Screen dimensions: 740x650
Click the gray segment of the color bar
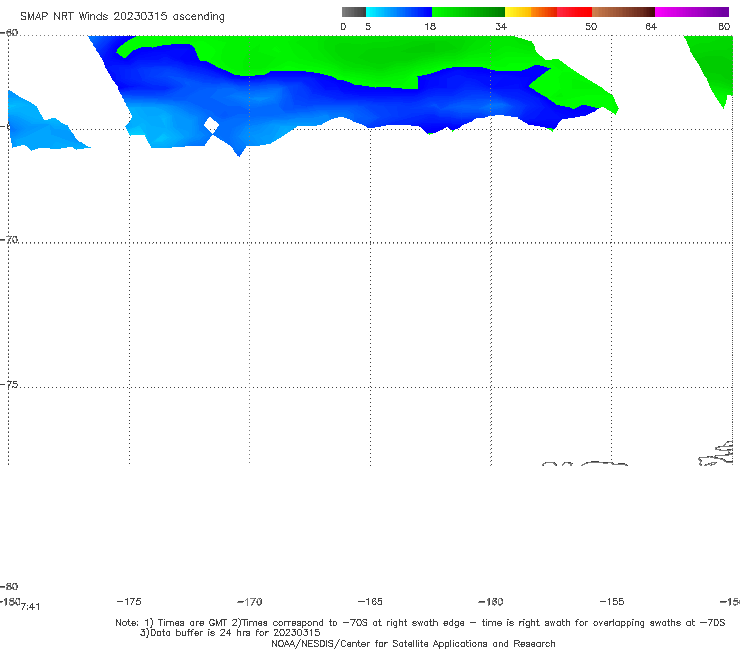tap(354, 12)
